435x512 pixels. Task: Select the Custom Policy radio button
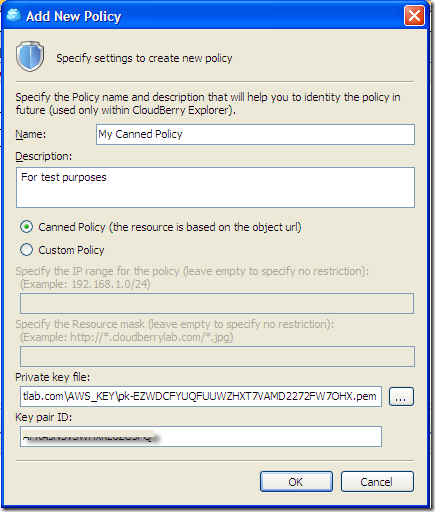pos(26,250)
